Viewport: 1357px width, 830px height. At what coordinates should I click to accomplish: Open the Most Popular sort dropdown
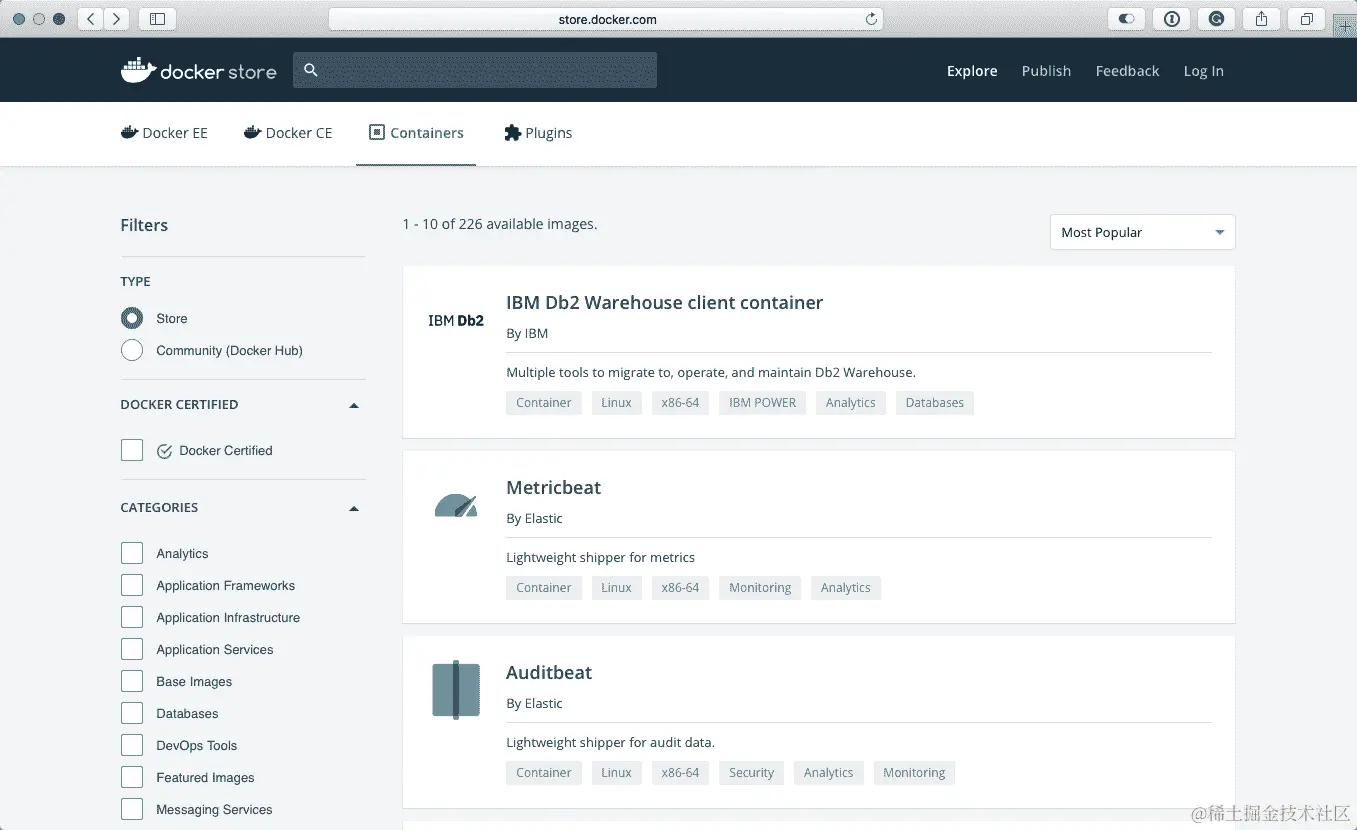[1142, 232]
